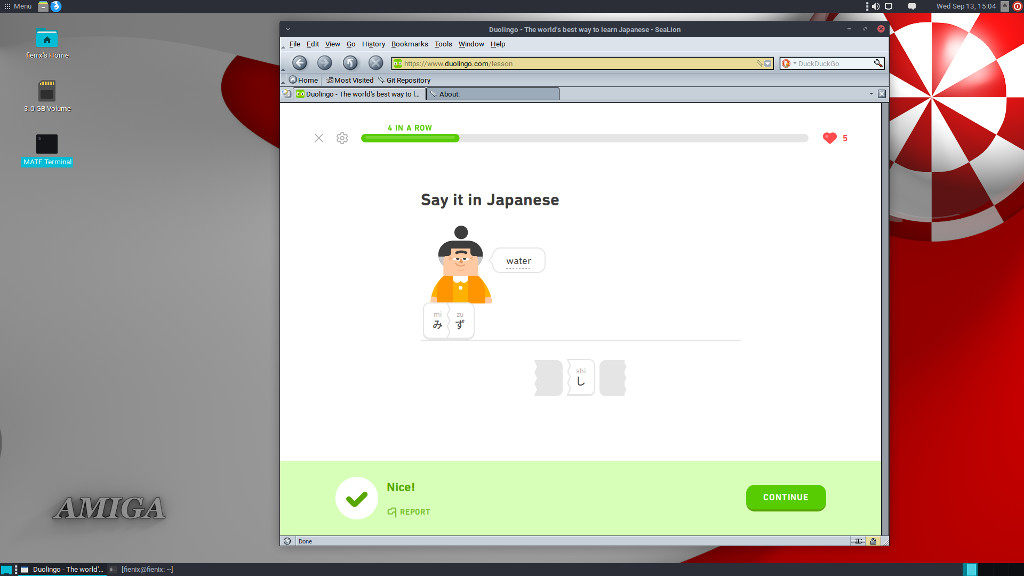Click the CONTINUE button
This screenshot has width=1024, height=576.
(786, 498)
